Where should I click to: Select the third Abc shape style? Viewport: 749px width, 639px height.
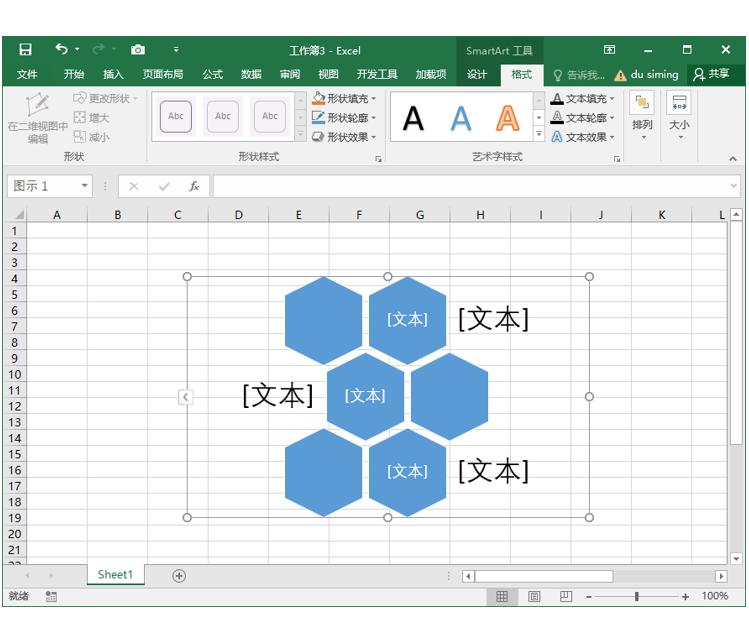point(269,116)
